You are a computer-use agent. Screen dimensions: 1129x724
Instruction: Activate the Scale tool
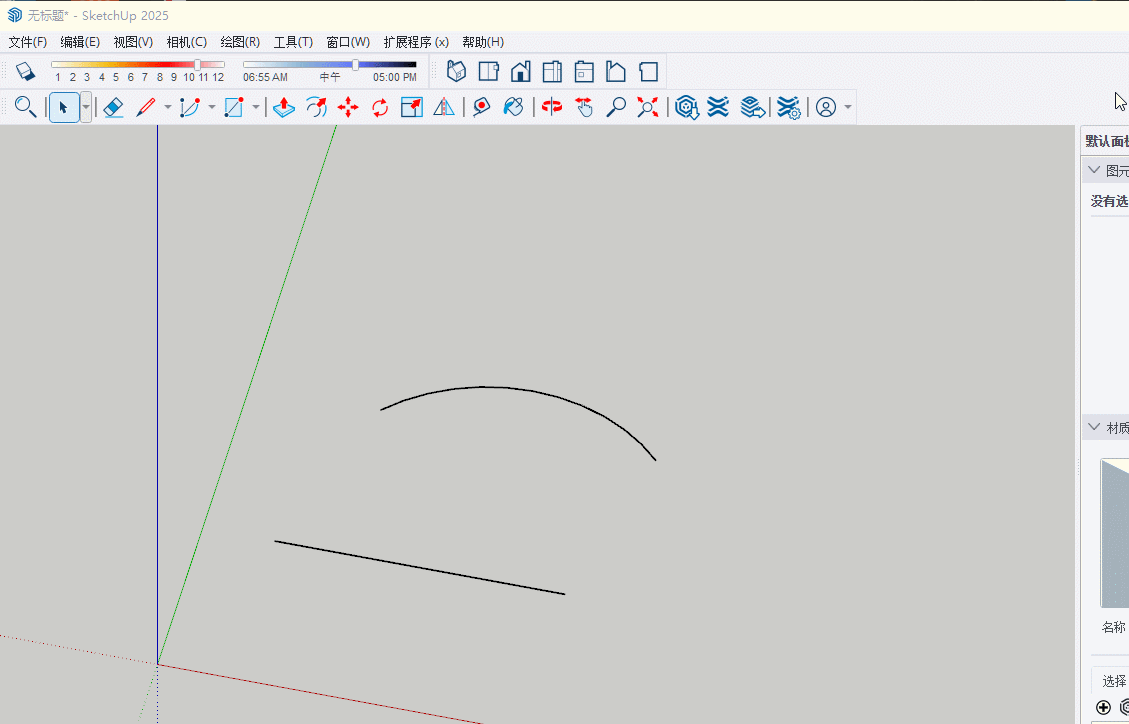pyautogui.click(x=411, y=107)
